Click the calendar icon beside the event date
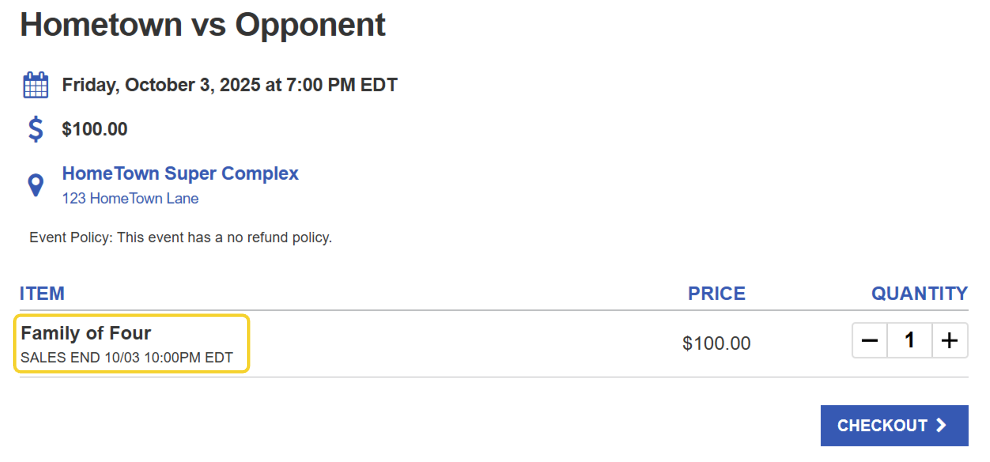The image size is (990, 462). point(36,85)
